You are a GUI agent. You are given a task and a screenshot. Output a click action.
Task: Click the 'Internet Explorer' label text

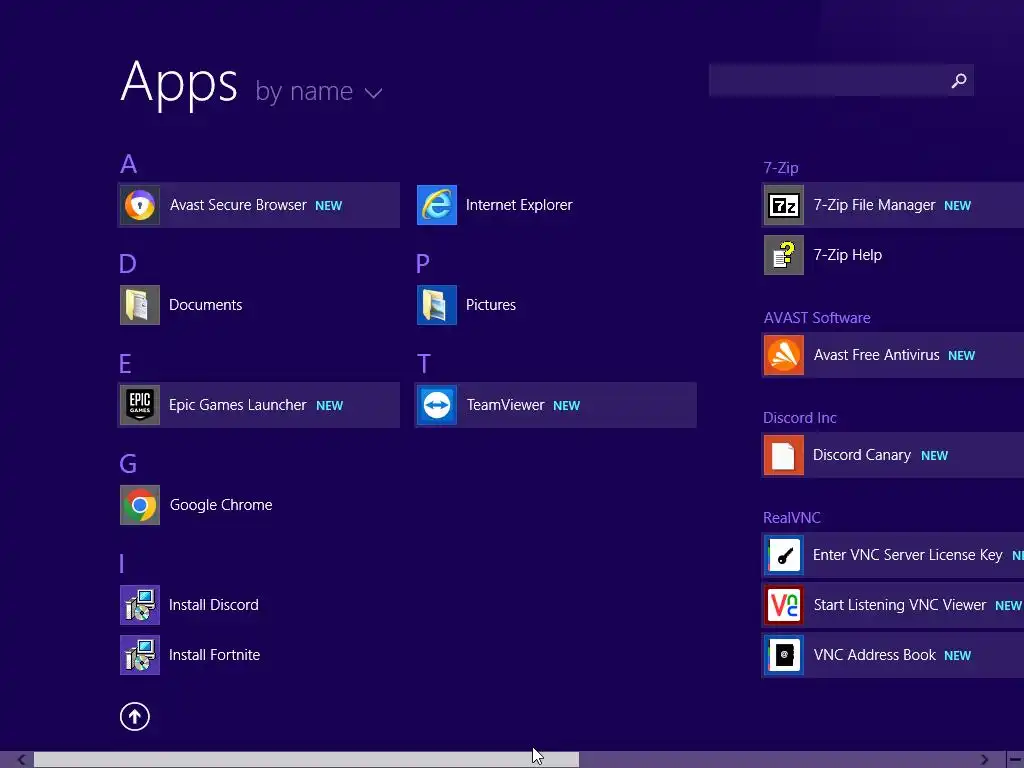[x=519, y=205]
